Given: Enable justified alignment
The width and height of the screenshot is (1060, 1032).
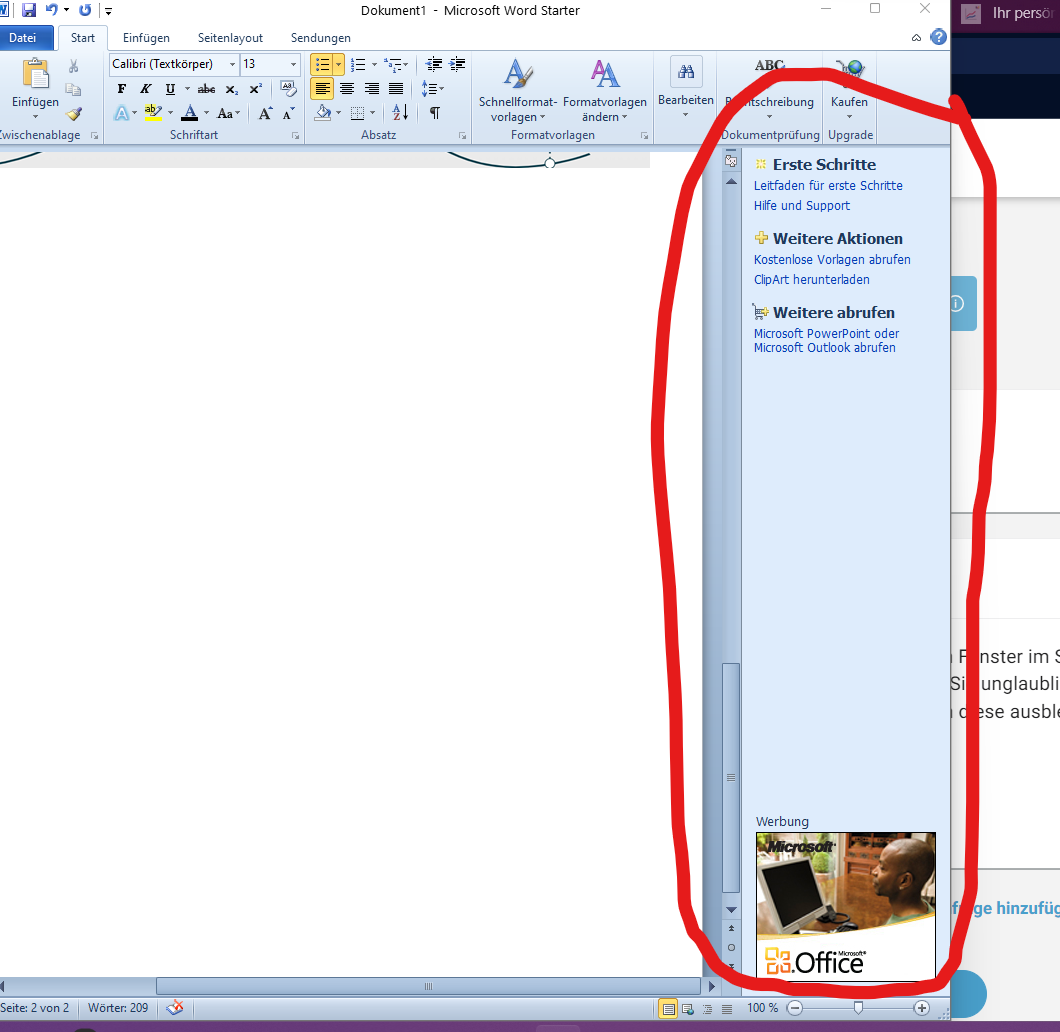Looking at the screenshot, I should (x=396, y=88).
